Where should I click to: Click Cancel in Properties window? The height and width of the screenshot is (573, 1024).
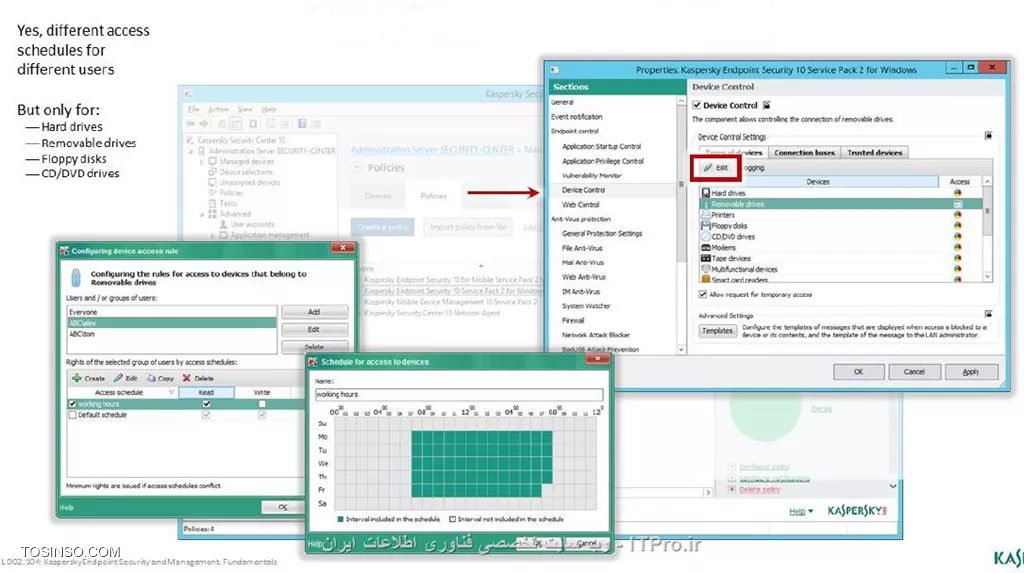tap(914, 372)
